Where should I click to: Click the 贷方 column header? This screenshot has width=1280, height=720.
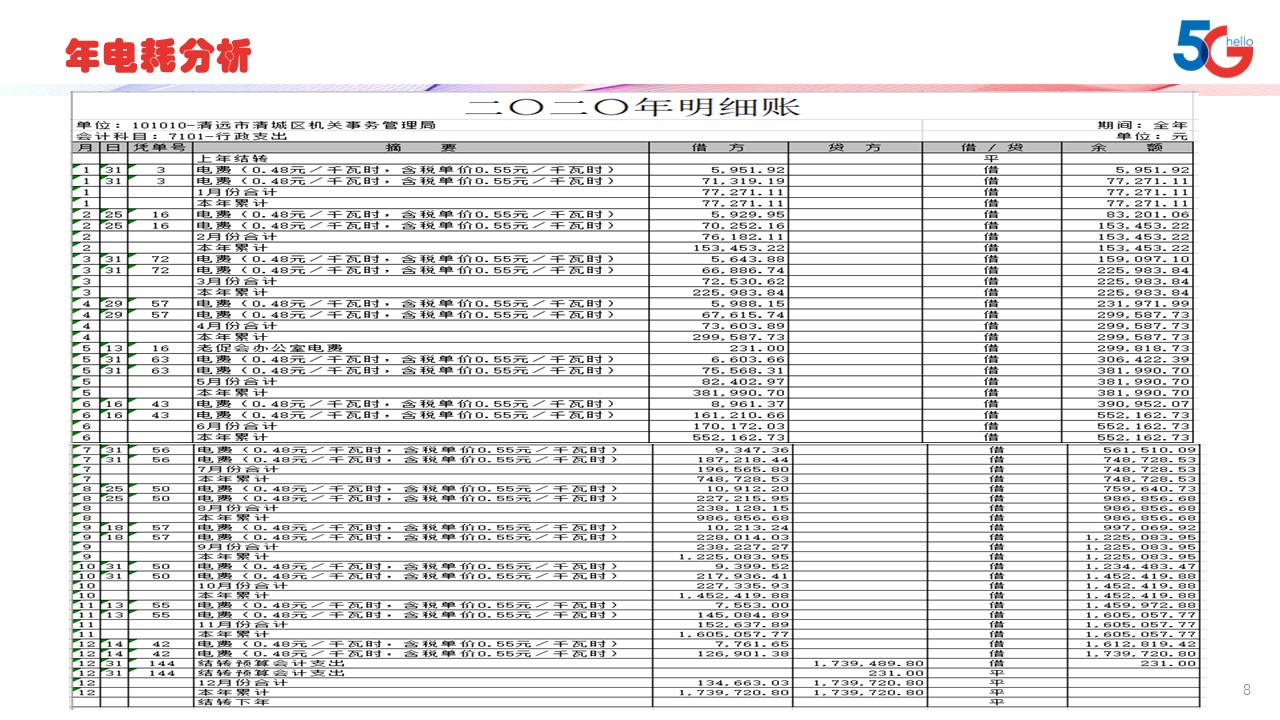tap(855, 147)
